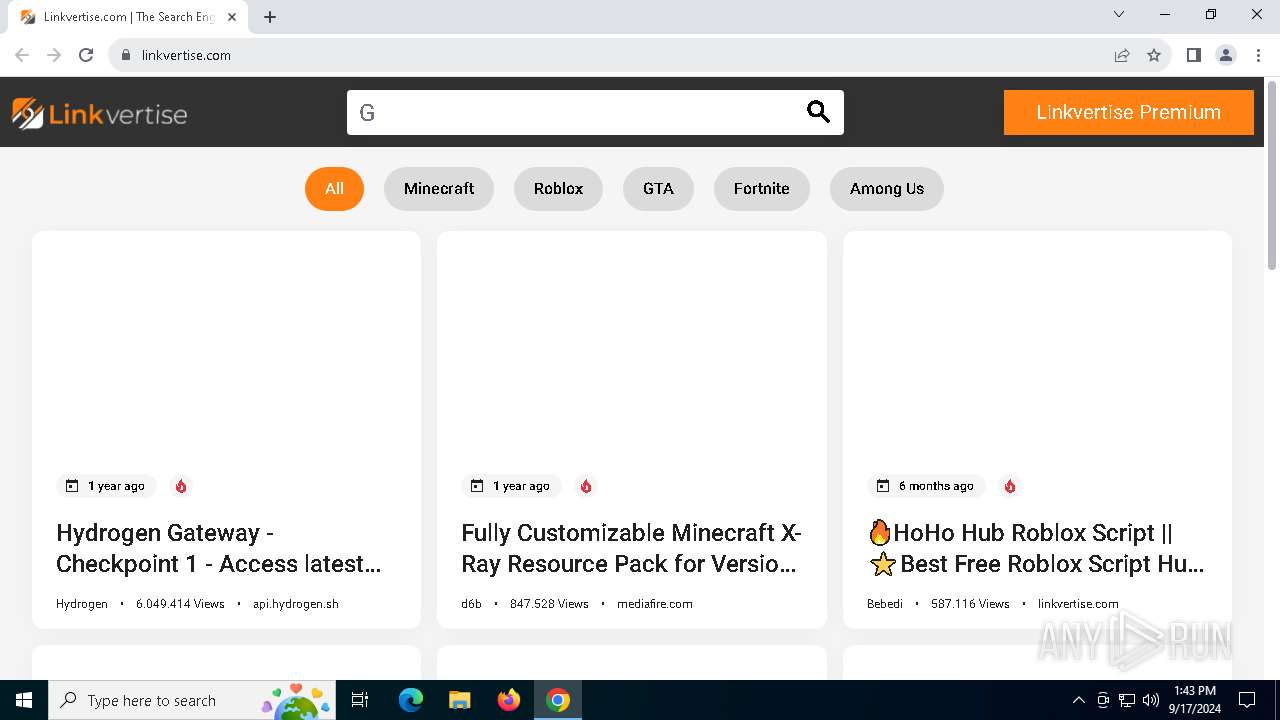
Task: Open Task View in the taskbar
Action: pyautogui.click(x=360, y=700)
